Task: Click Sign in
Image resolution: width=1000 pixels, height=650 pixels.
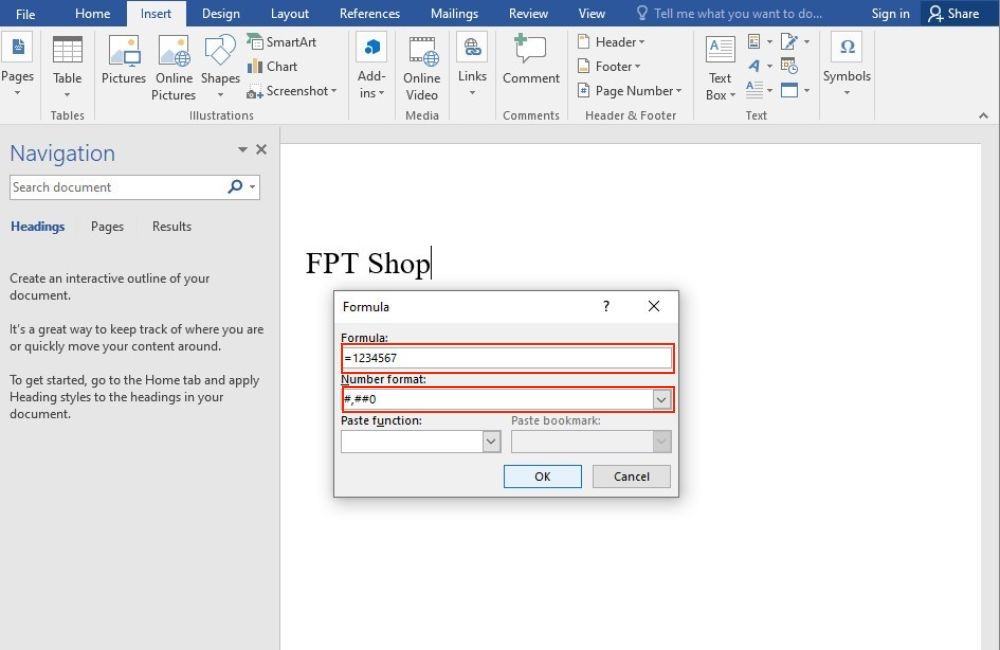Action: [x=890, y=13]
